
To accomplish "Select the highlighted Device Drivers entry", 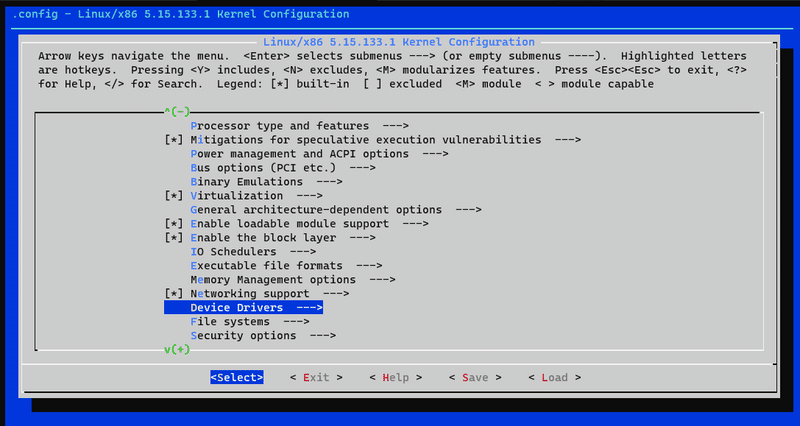I will coord(243,308).
